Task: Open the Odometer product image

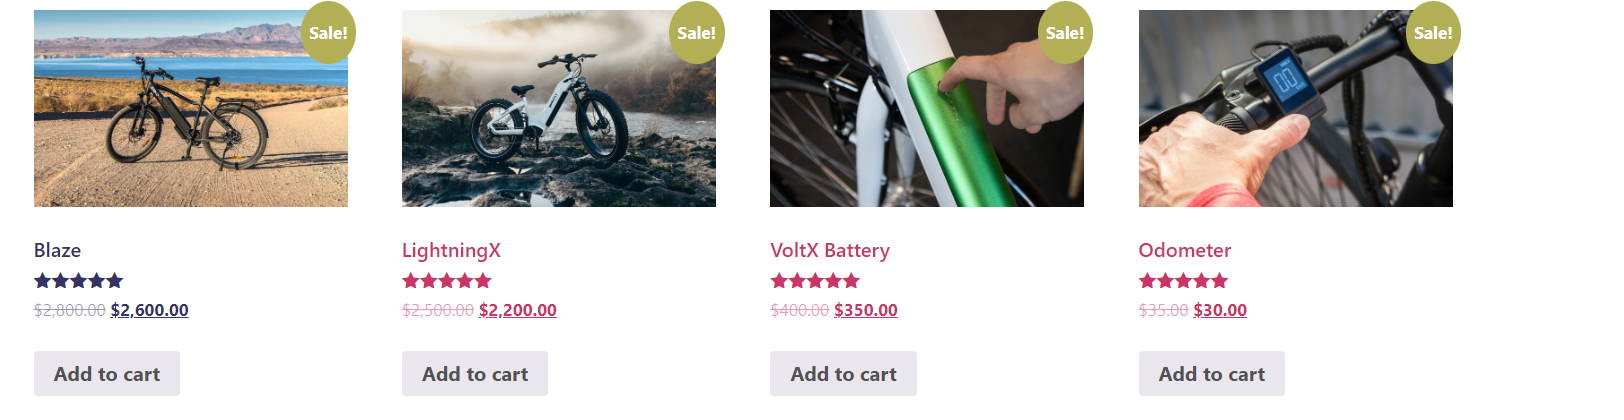Action: [x=1295, y=108]
